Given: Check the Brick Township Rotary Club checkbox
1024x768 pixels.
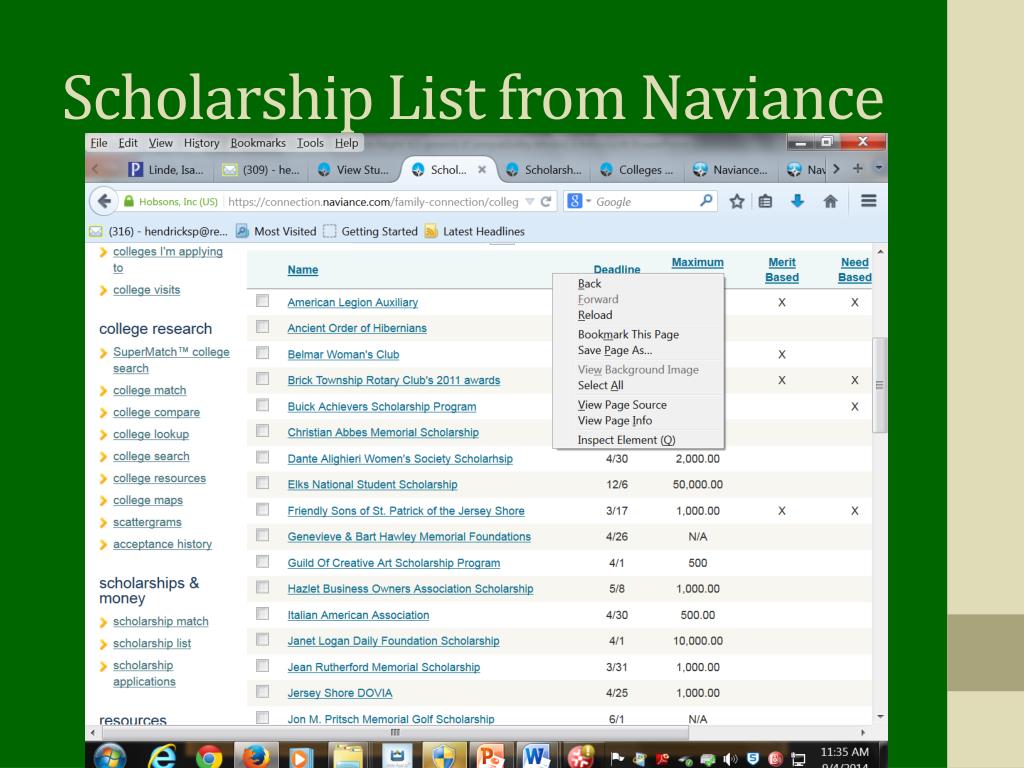Looking at the screenshot, I should (263, 379).
